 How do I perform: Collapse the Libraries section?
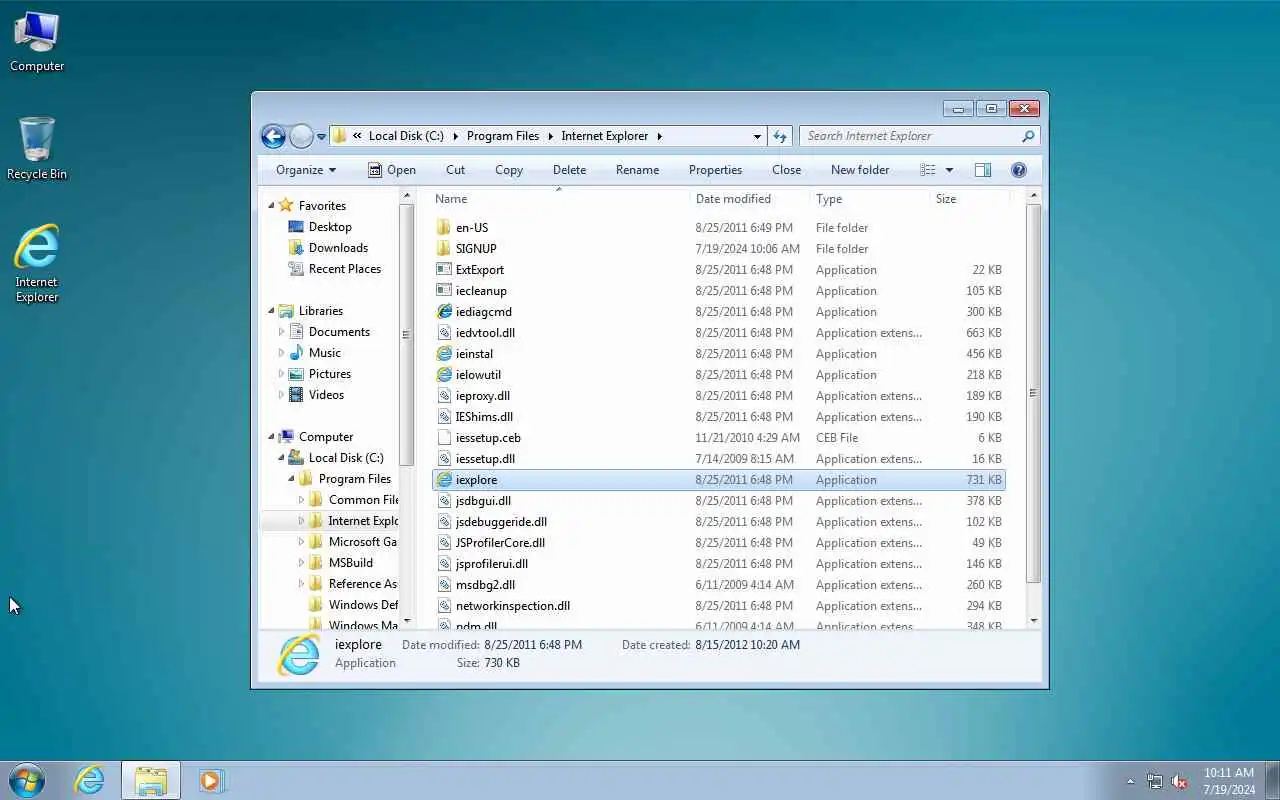[x=271, y=311]
